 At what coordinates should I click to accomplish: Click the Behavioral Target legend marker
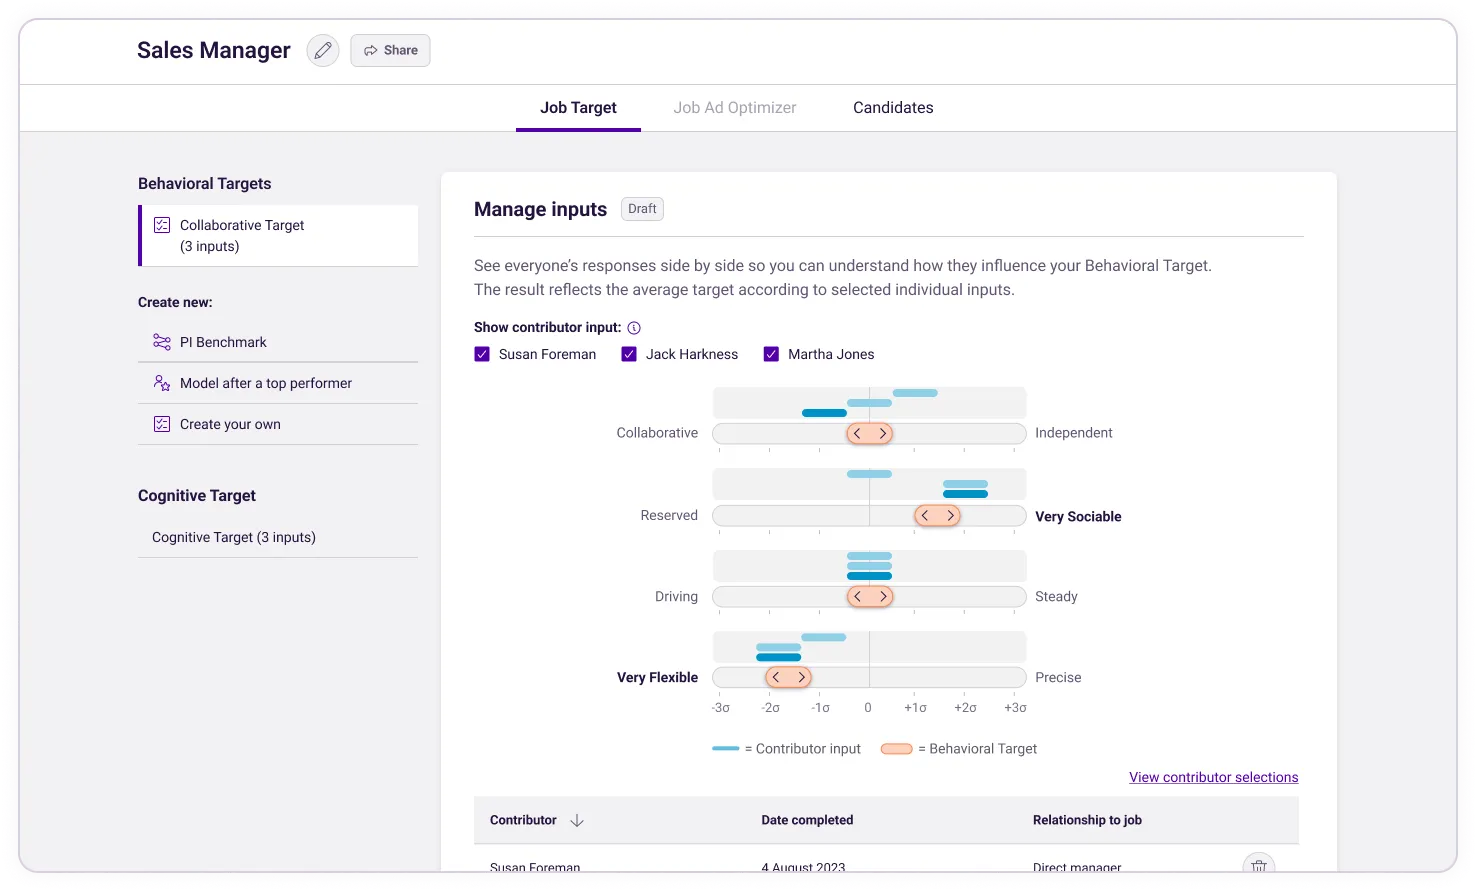pyautogui.click(x=896, y=748)
